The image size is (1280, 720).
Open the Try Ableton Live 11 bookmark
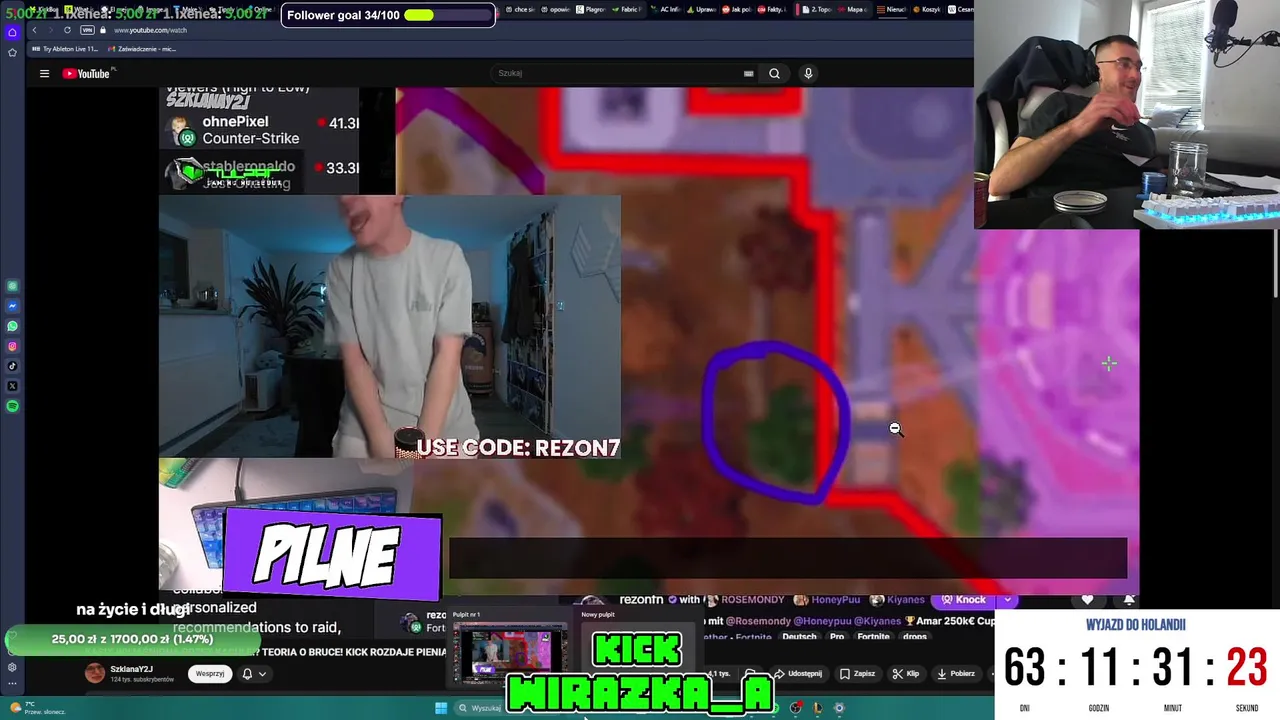67,48
